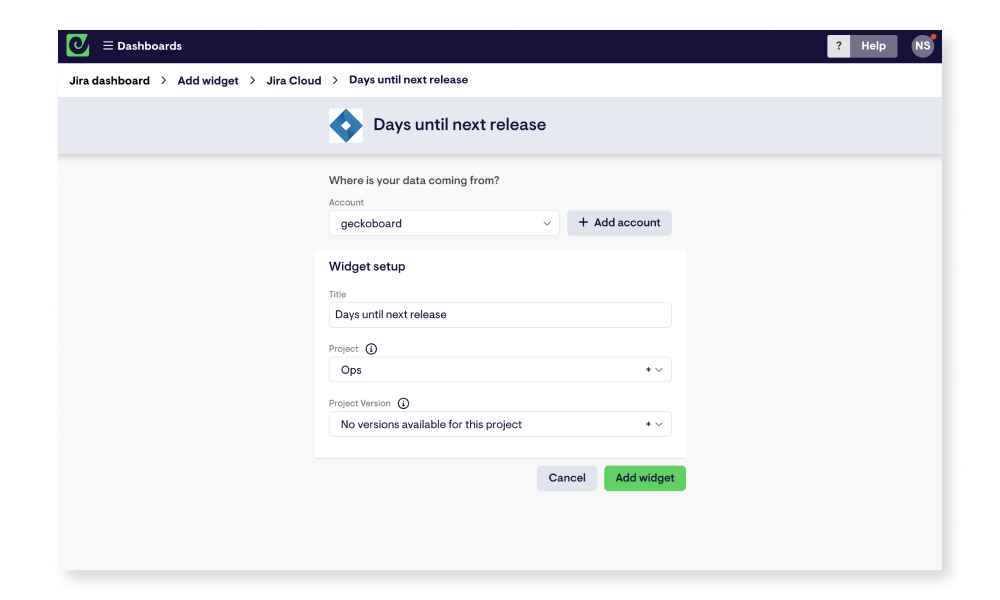Click the info icon beside Project Version

pos(403,403)
